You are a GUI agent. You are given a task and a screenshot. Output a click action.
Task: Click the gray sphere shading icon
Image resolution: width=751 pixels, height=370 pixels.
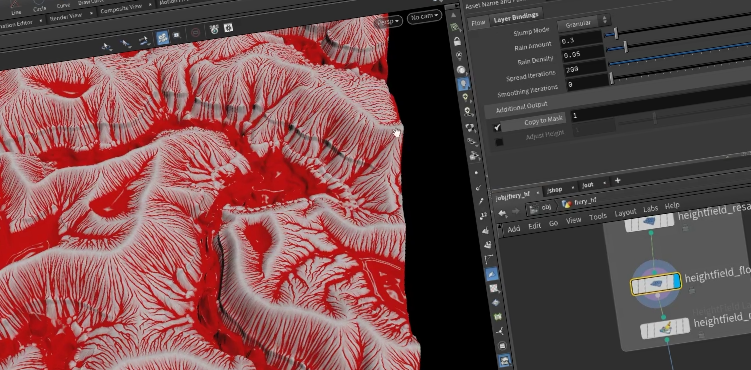tap(461, 69)
